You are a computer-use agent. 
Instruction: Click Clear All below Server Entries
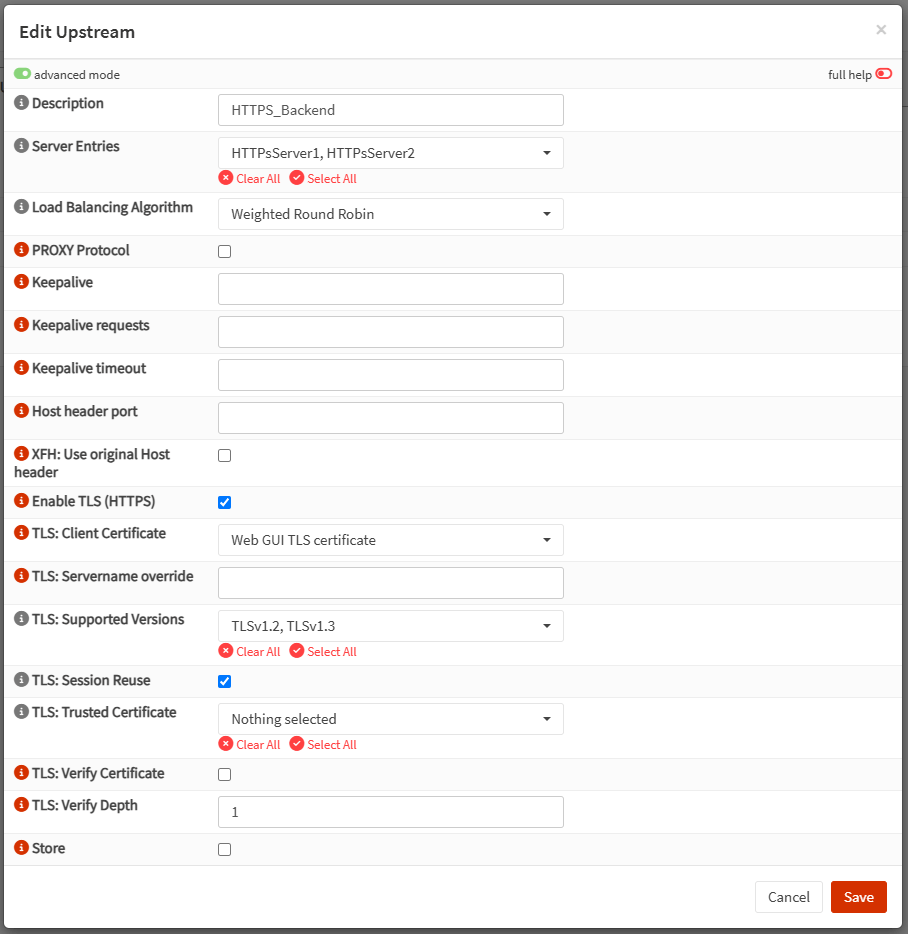pyautogui.click(x=249, y=178)
